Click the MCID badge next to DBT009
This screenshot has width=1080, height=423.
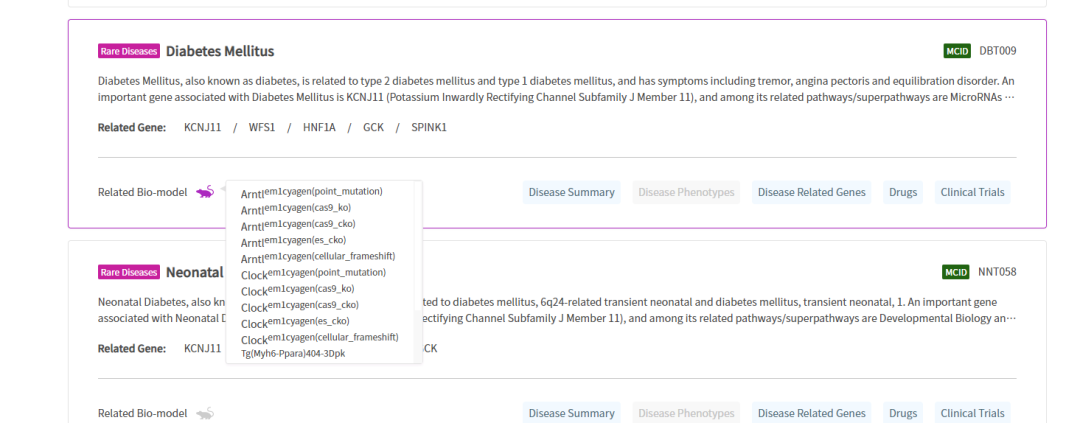point(956,51)
